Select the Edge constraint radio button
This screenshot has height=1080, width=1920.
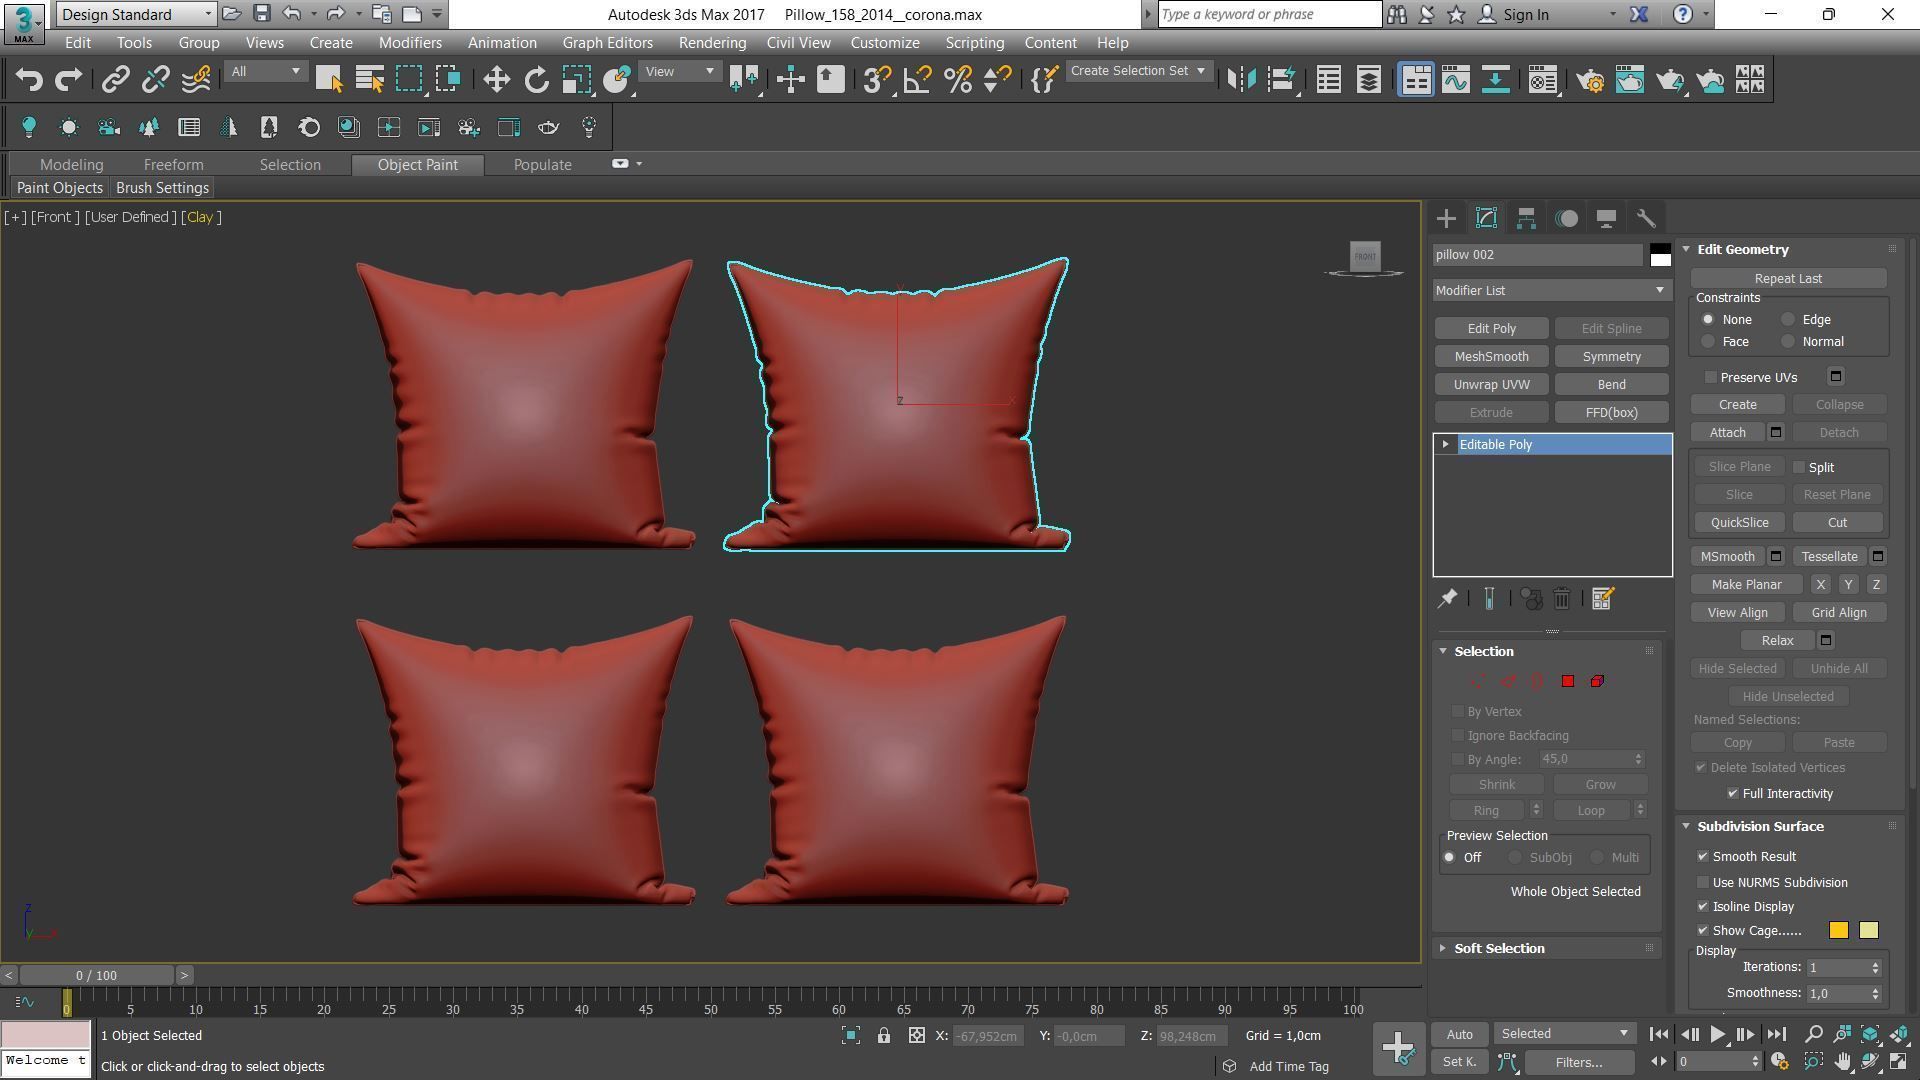coord(1788,320)
